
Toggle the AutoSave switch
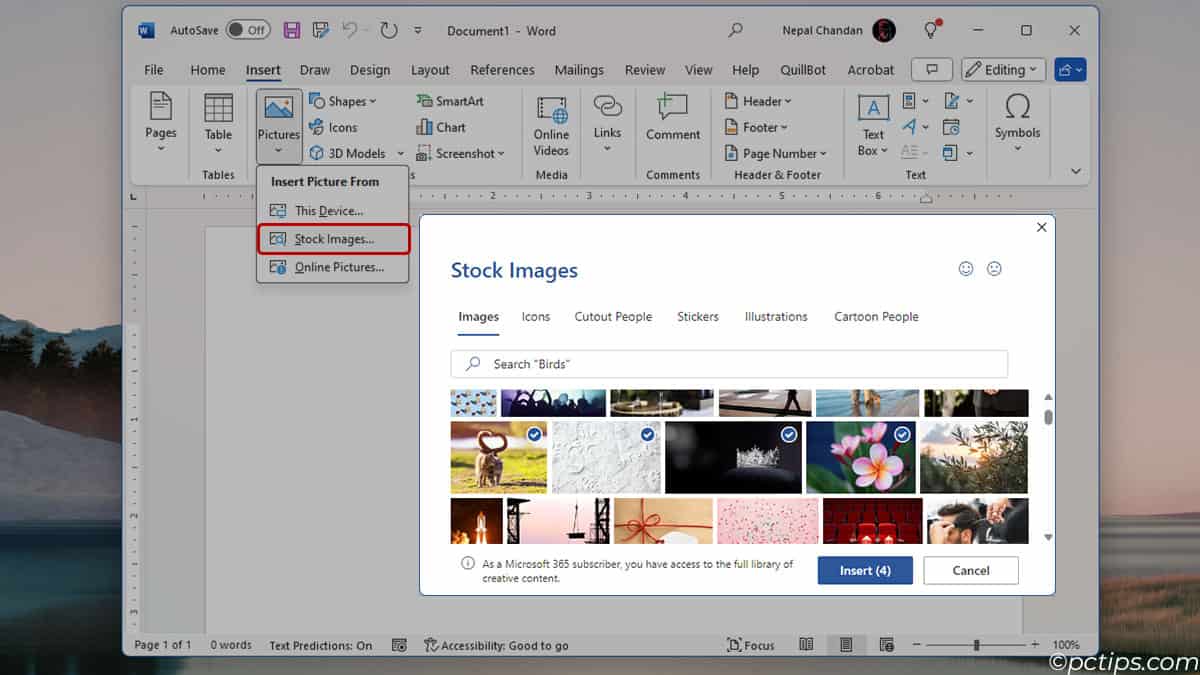coord(247,30)
